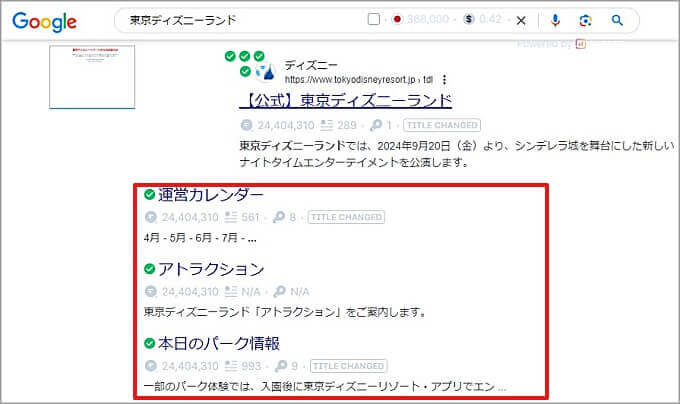Image resolution: width=680 pixels, height=404 pixels.
Task: Click the Google logo
Action: [x=44, y=21]
